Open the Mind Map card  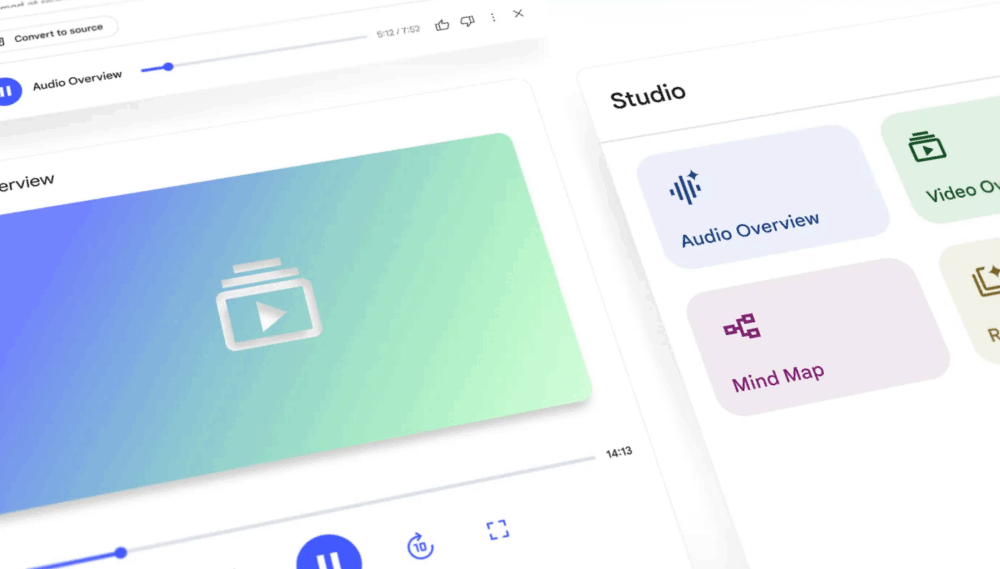(x=818, y=337)
